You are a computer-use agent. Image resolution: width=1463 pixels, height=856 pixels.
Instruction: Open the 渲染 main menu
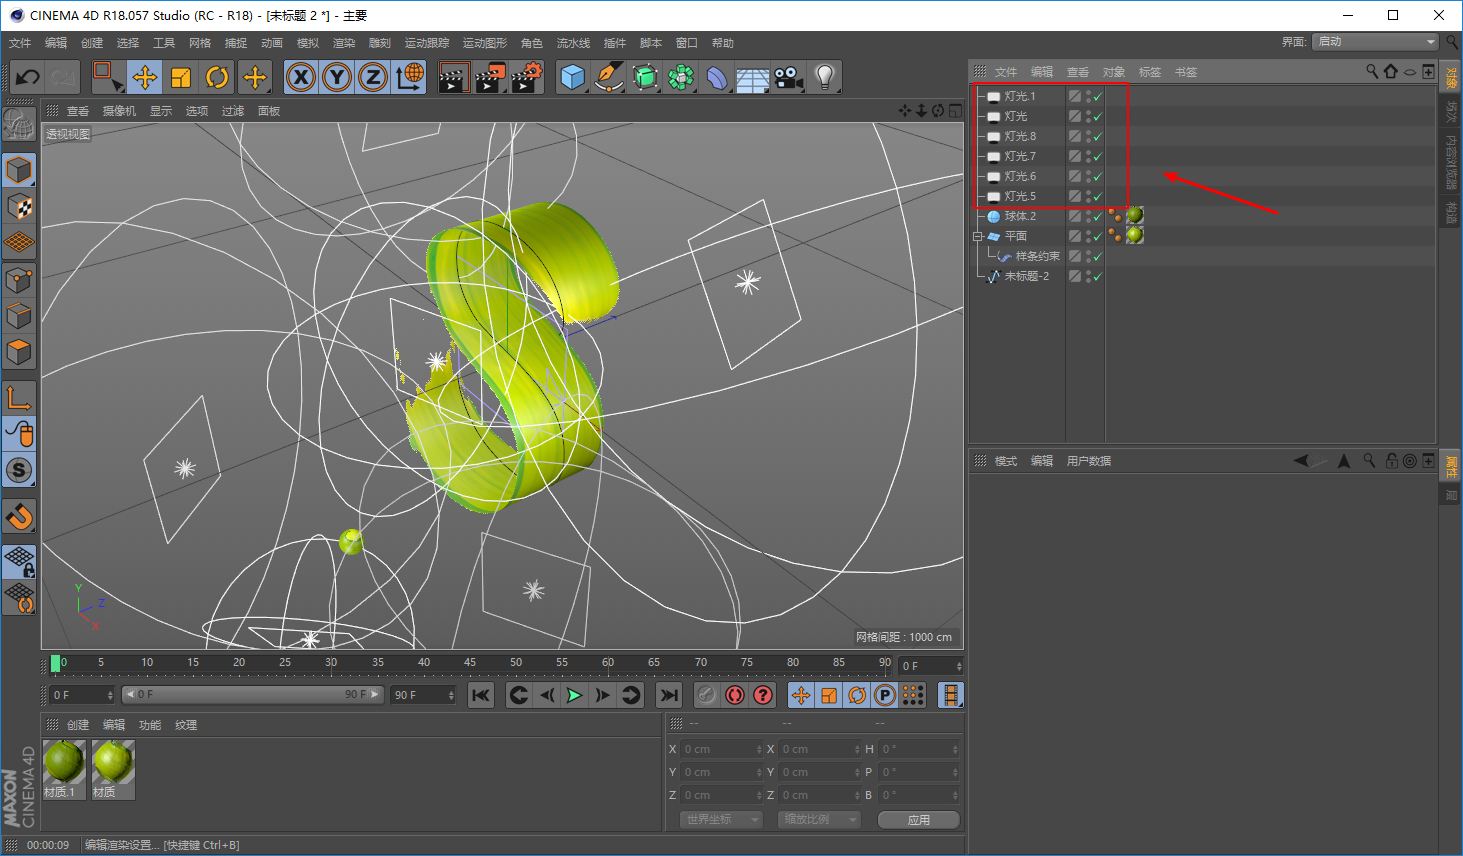tap(344, 43)
